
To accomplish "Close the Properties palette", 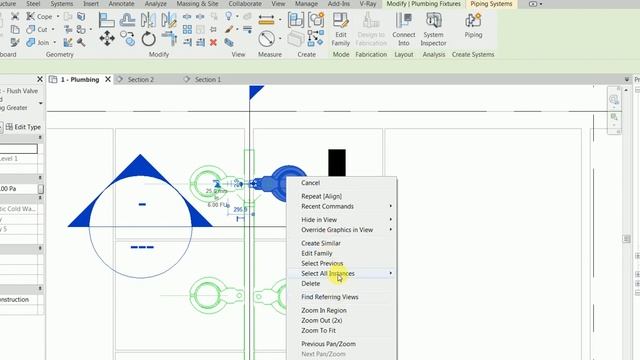I will click(40, 79).
